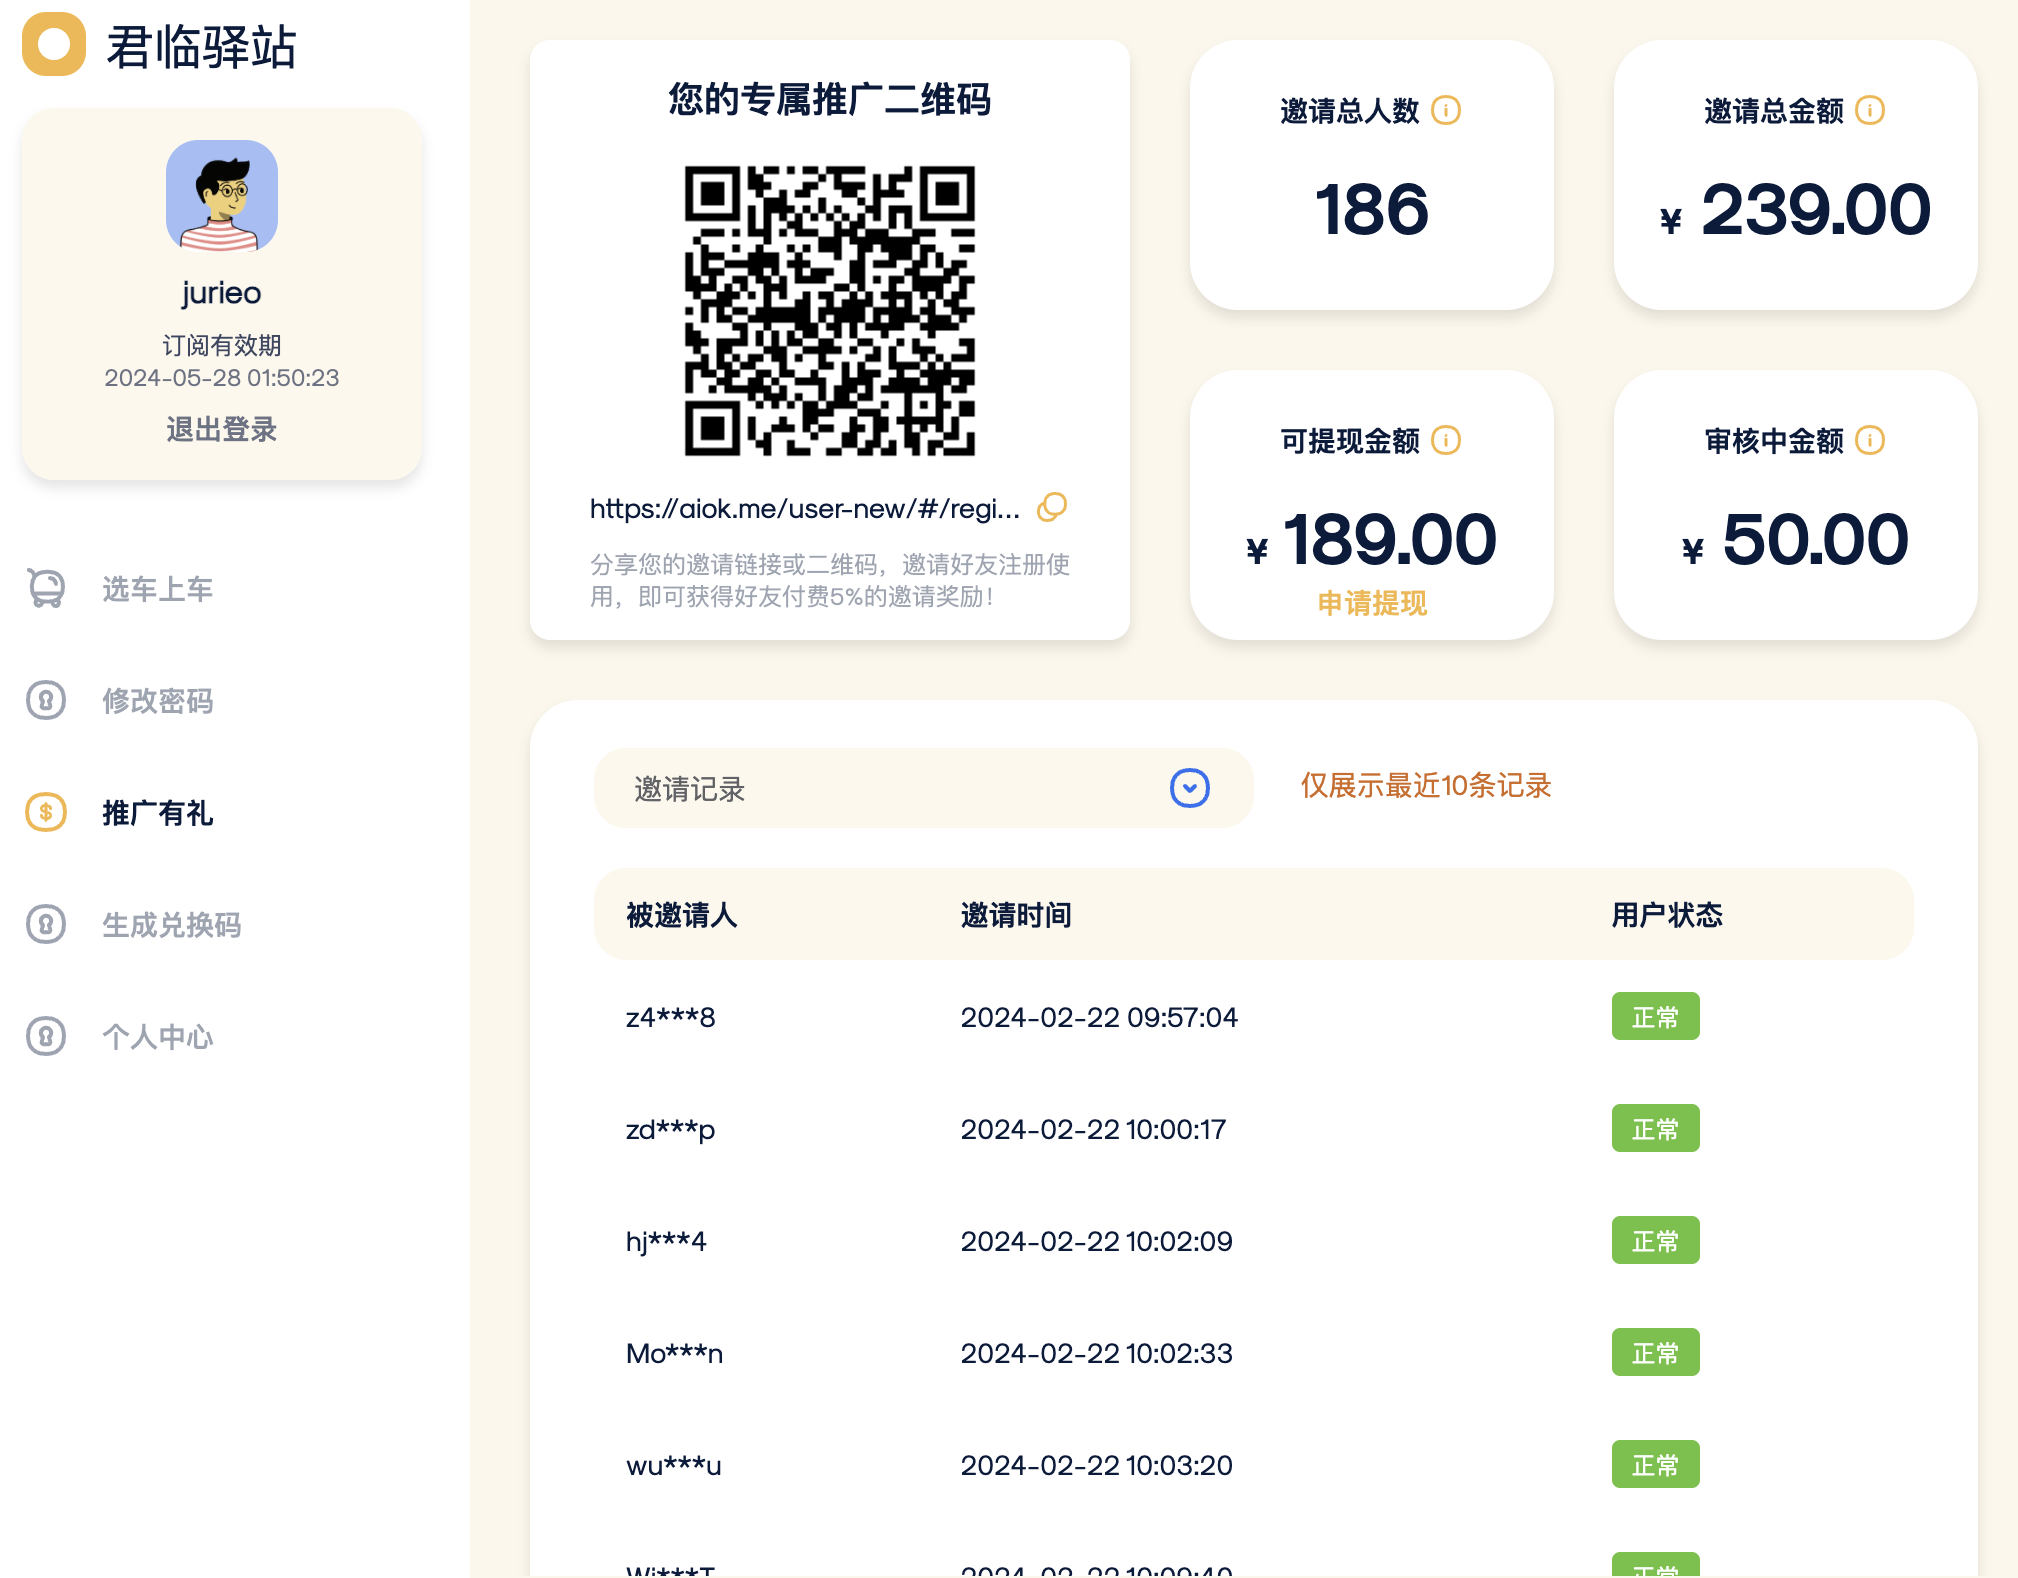Click 正常 status badge for z4***8
This screenshot has width=2018, height=1578.
pyautogui.click(x=1655, y=1017)
